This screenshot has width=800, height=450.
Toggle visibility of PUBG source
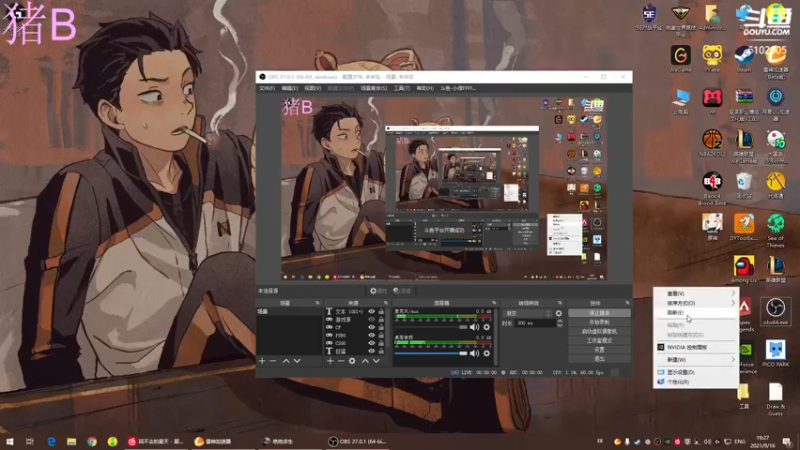coord(371,335)
